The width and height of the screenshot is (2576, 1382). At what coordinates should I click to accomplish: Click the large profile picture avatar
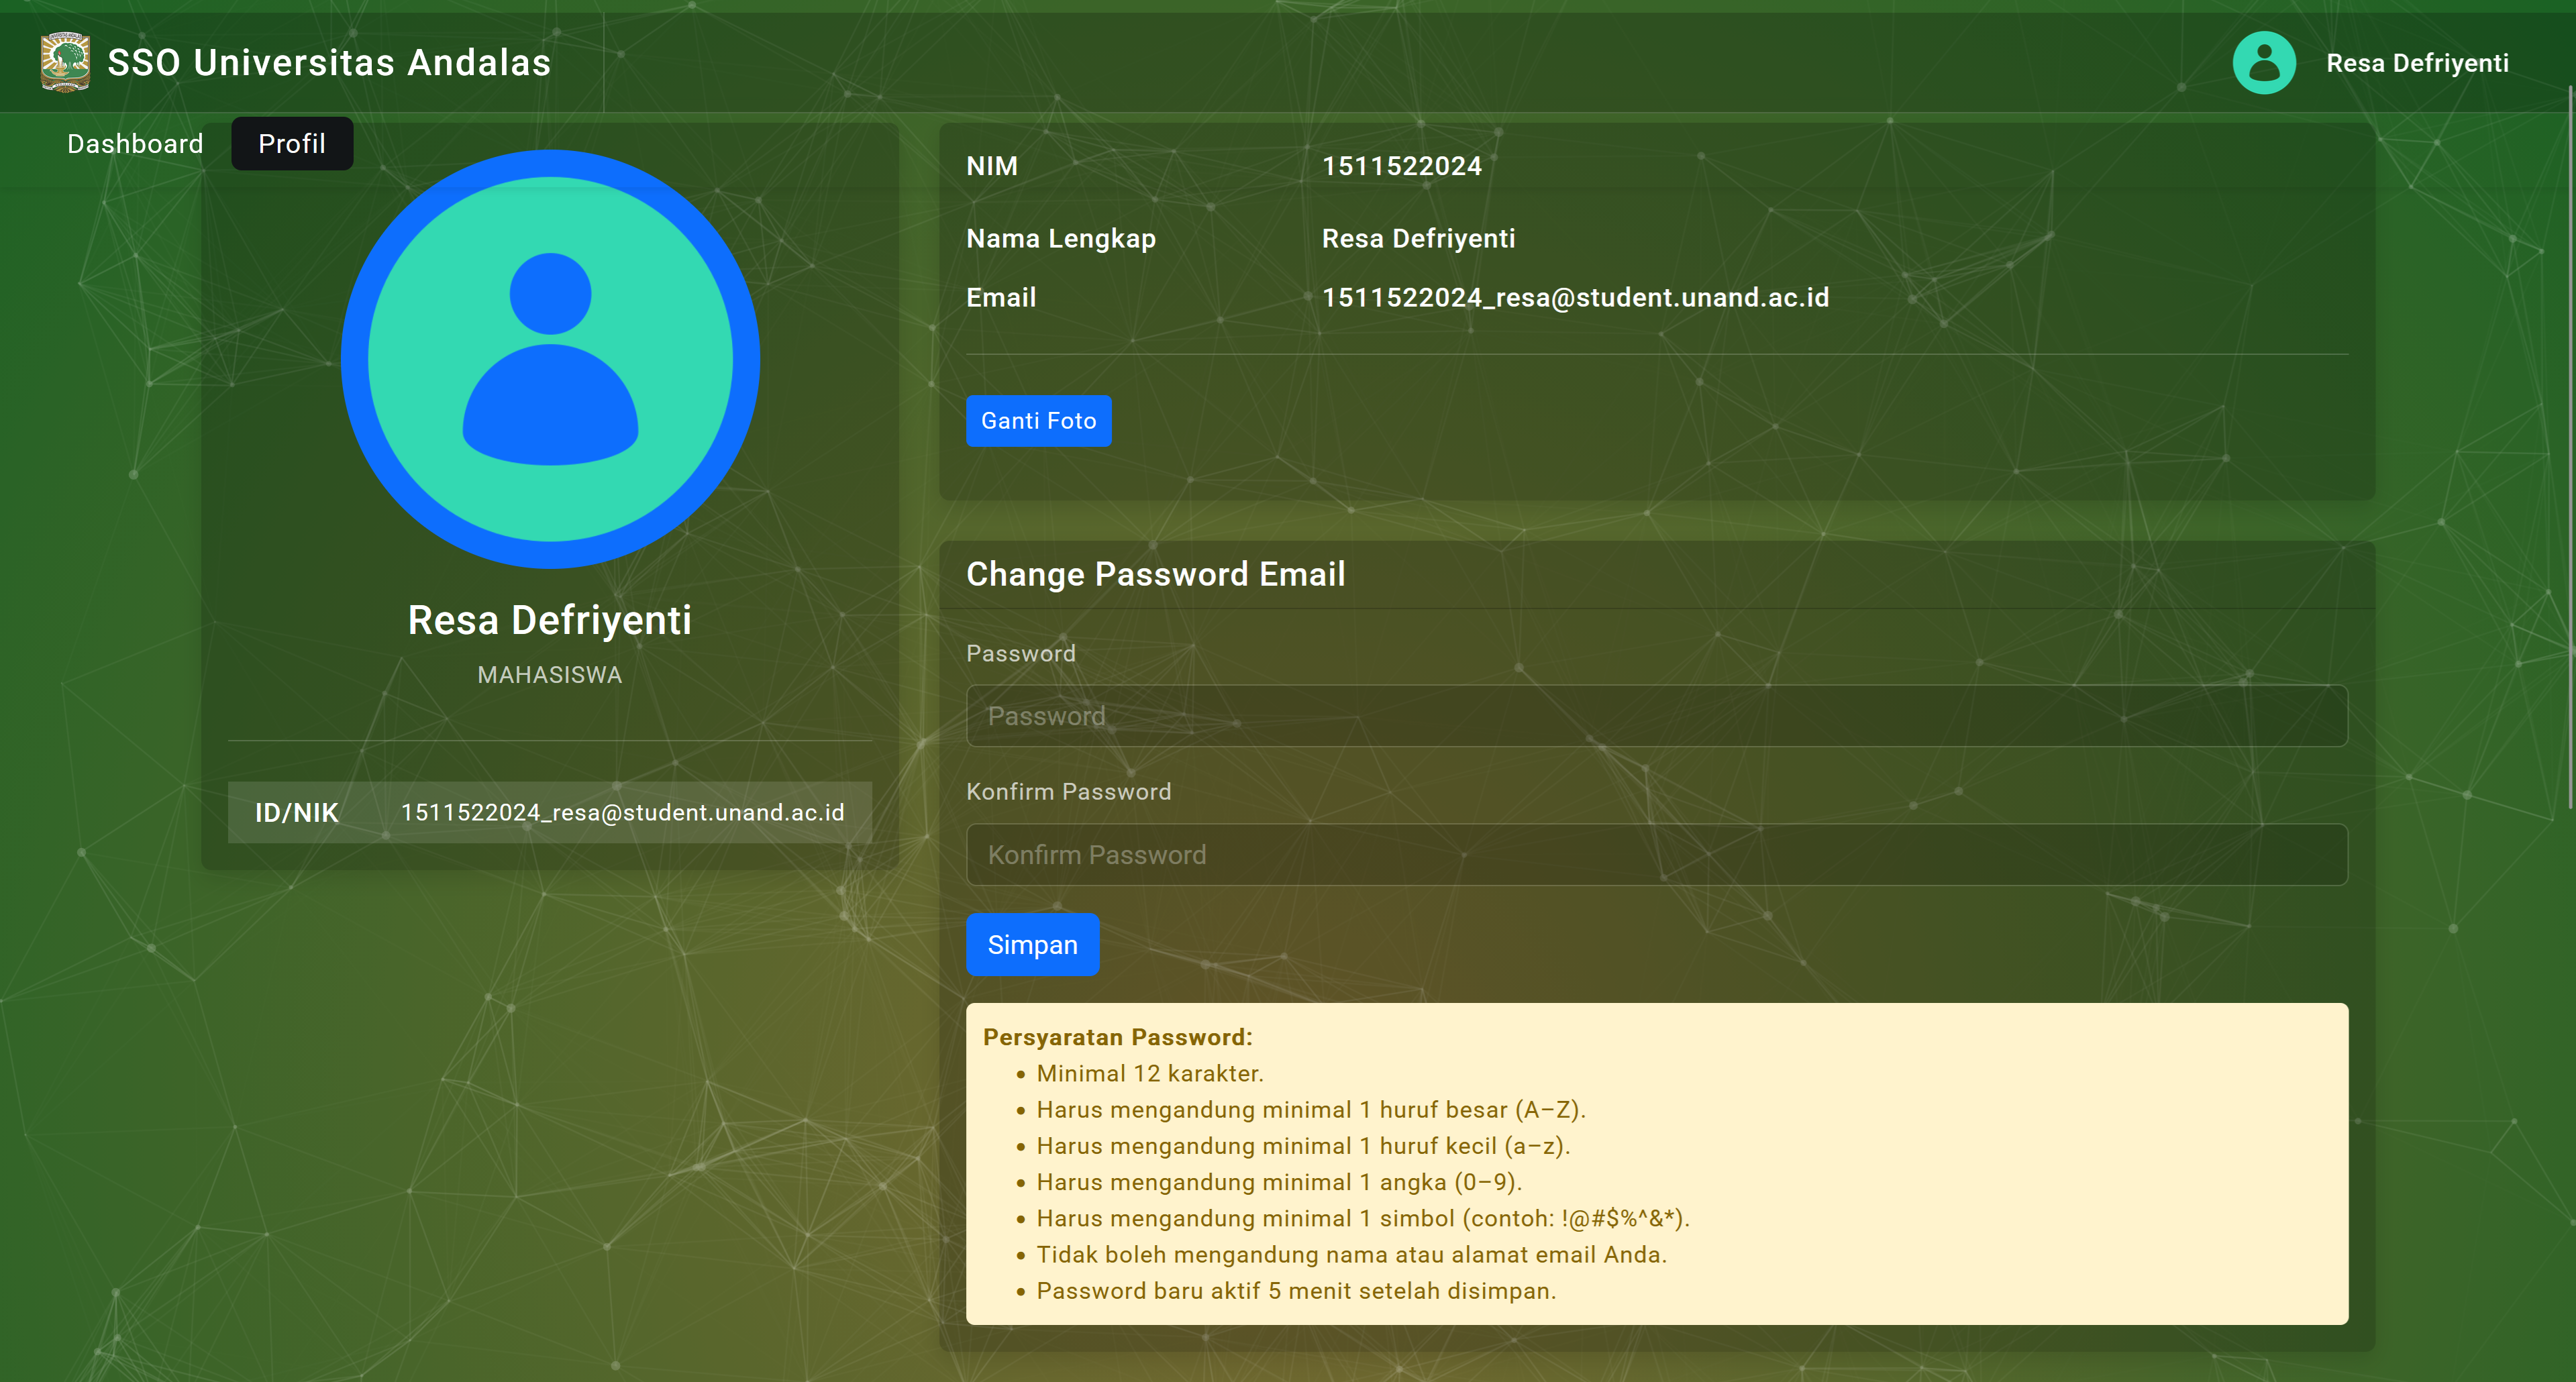pos(550,359)
